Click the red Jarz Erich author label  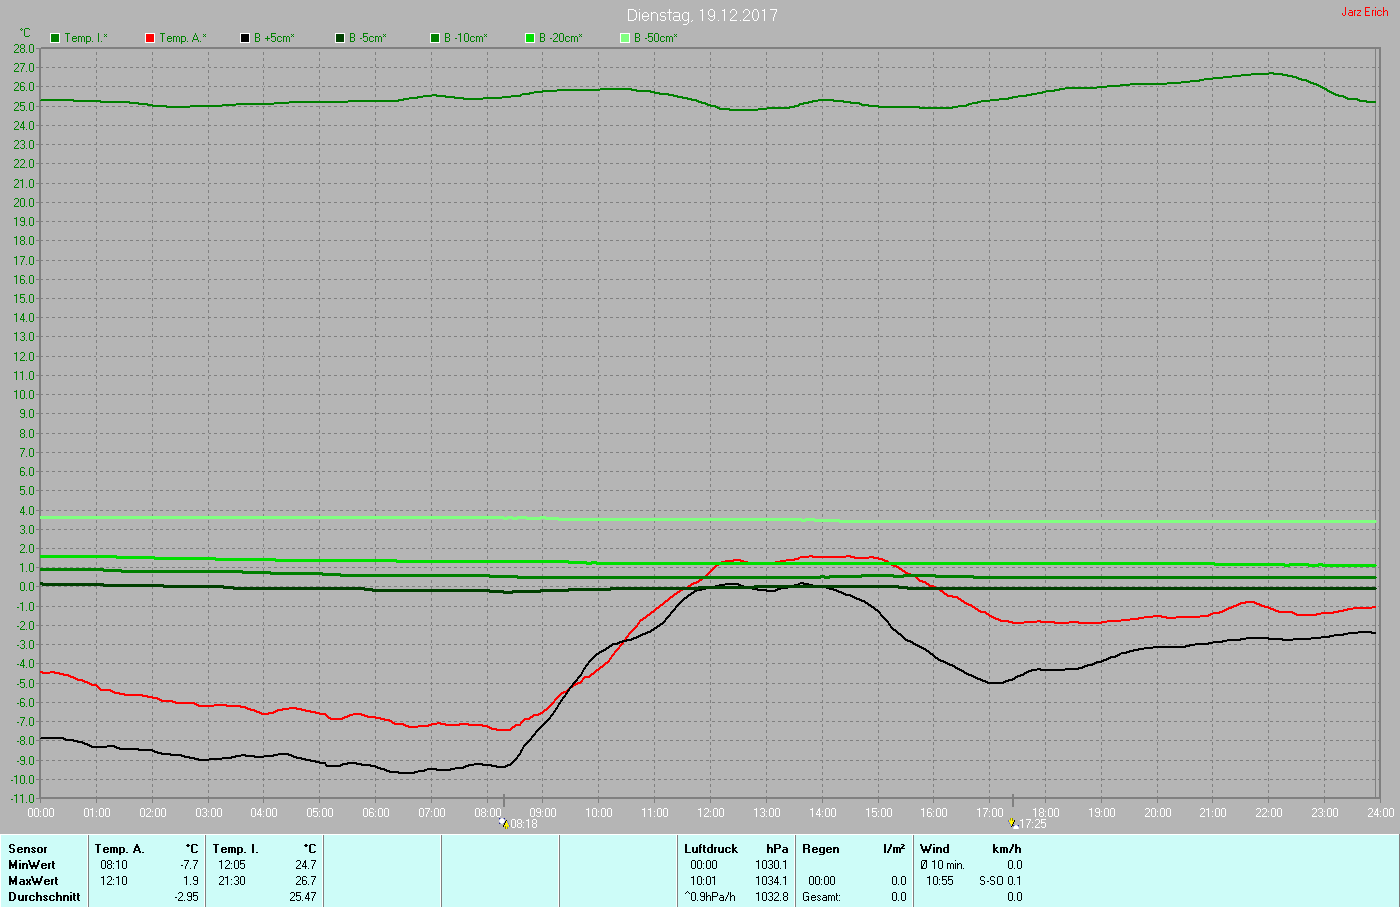point(1365,12)
